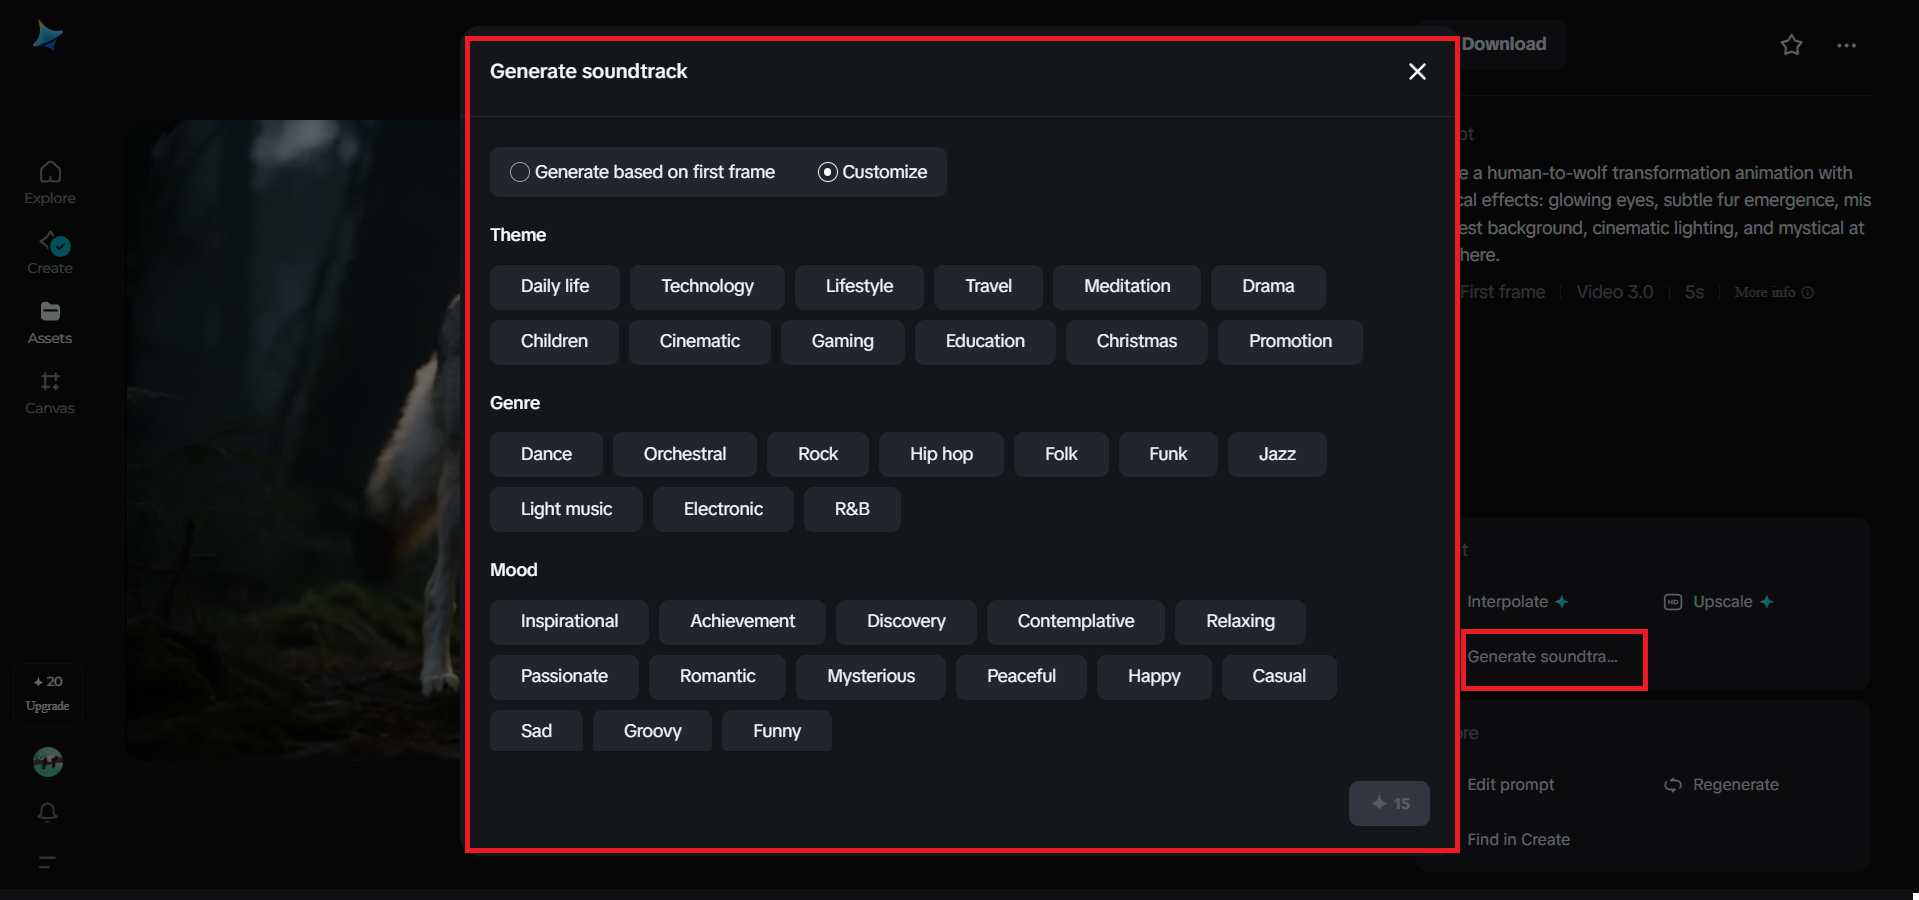
Task: Click the 20-credit Upgrade icon
Action: tap(47, 692)
